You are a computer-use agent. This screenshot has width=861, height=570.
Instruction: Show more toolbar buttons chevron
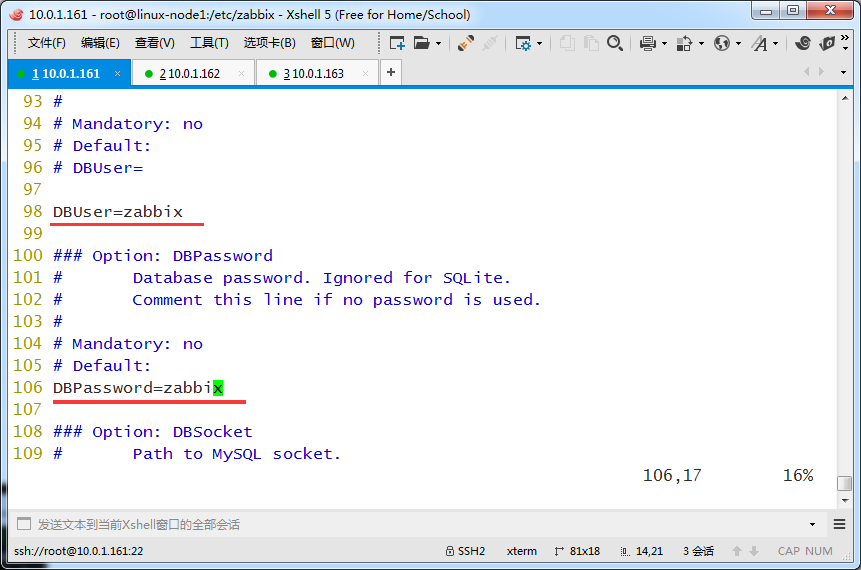pos(845,42)
